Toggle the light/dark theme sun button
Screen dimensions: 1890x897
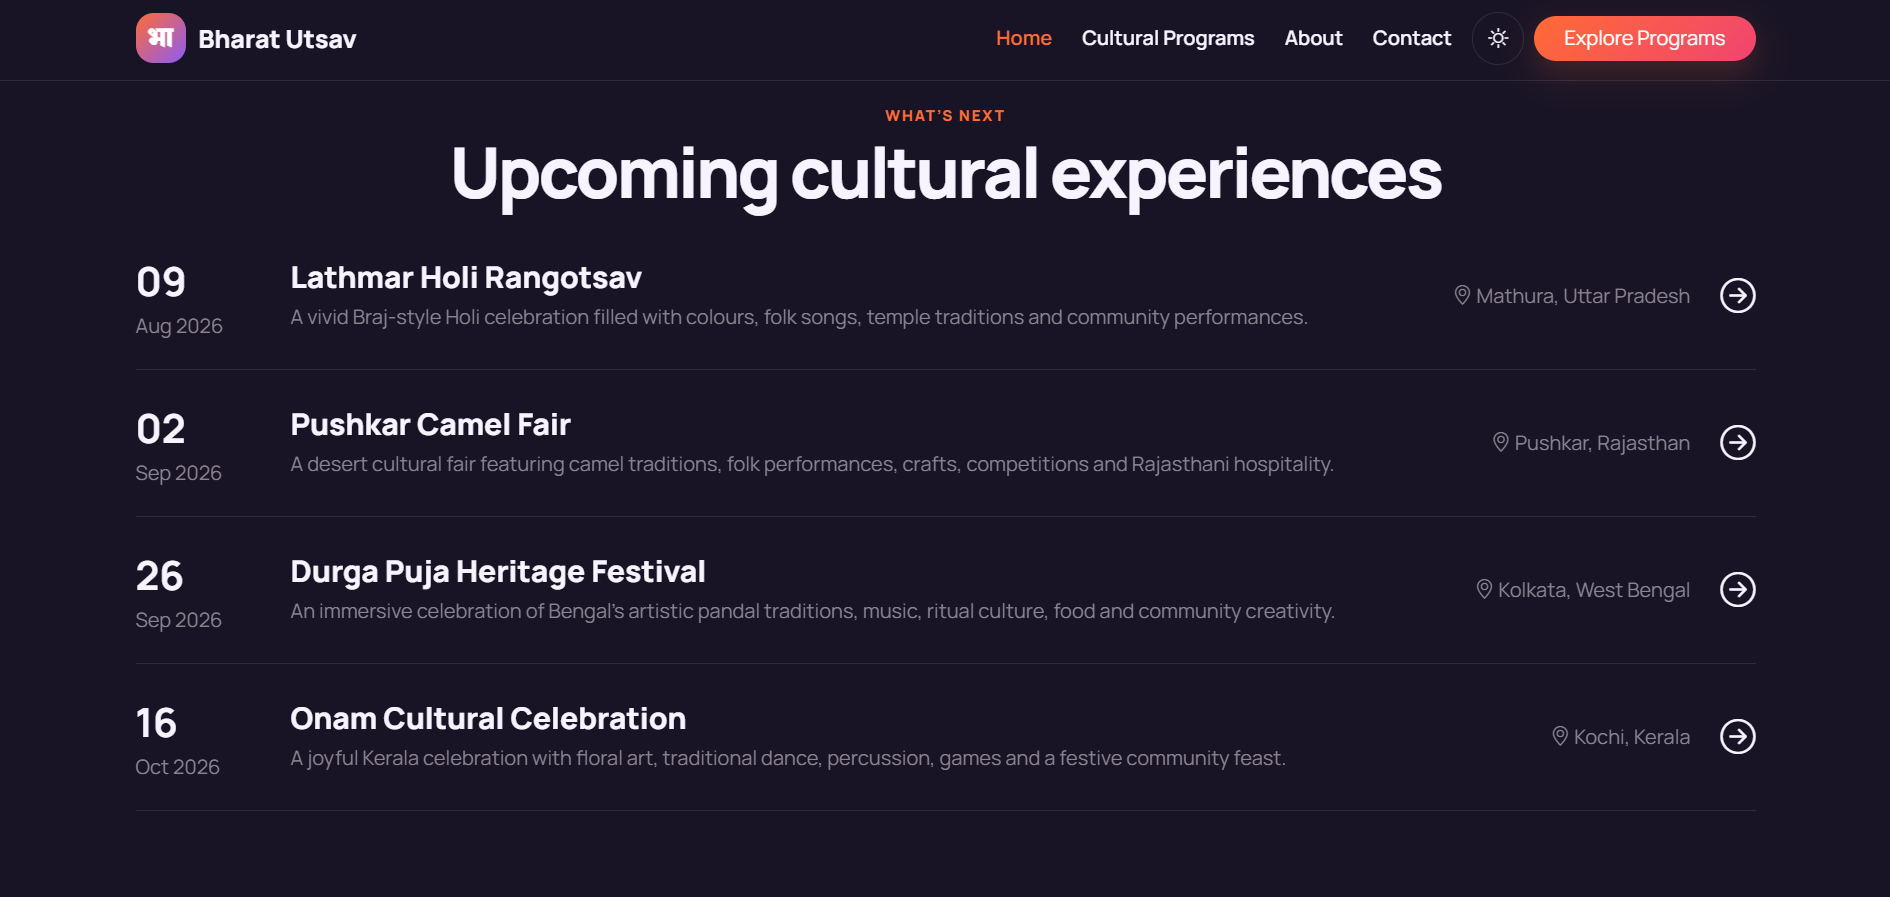[1498, 38]
